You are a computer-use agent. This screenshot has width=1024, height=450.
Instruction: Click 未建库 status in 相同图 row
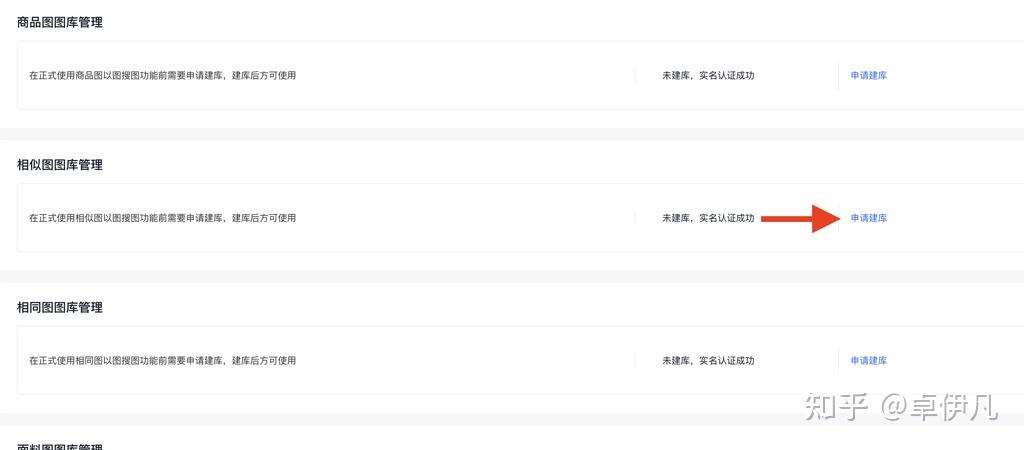point(708,361)
